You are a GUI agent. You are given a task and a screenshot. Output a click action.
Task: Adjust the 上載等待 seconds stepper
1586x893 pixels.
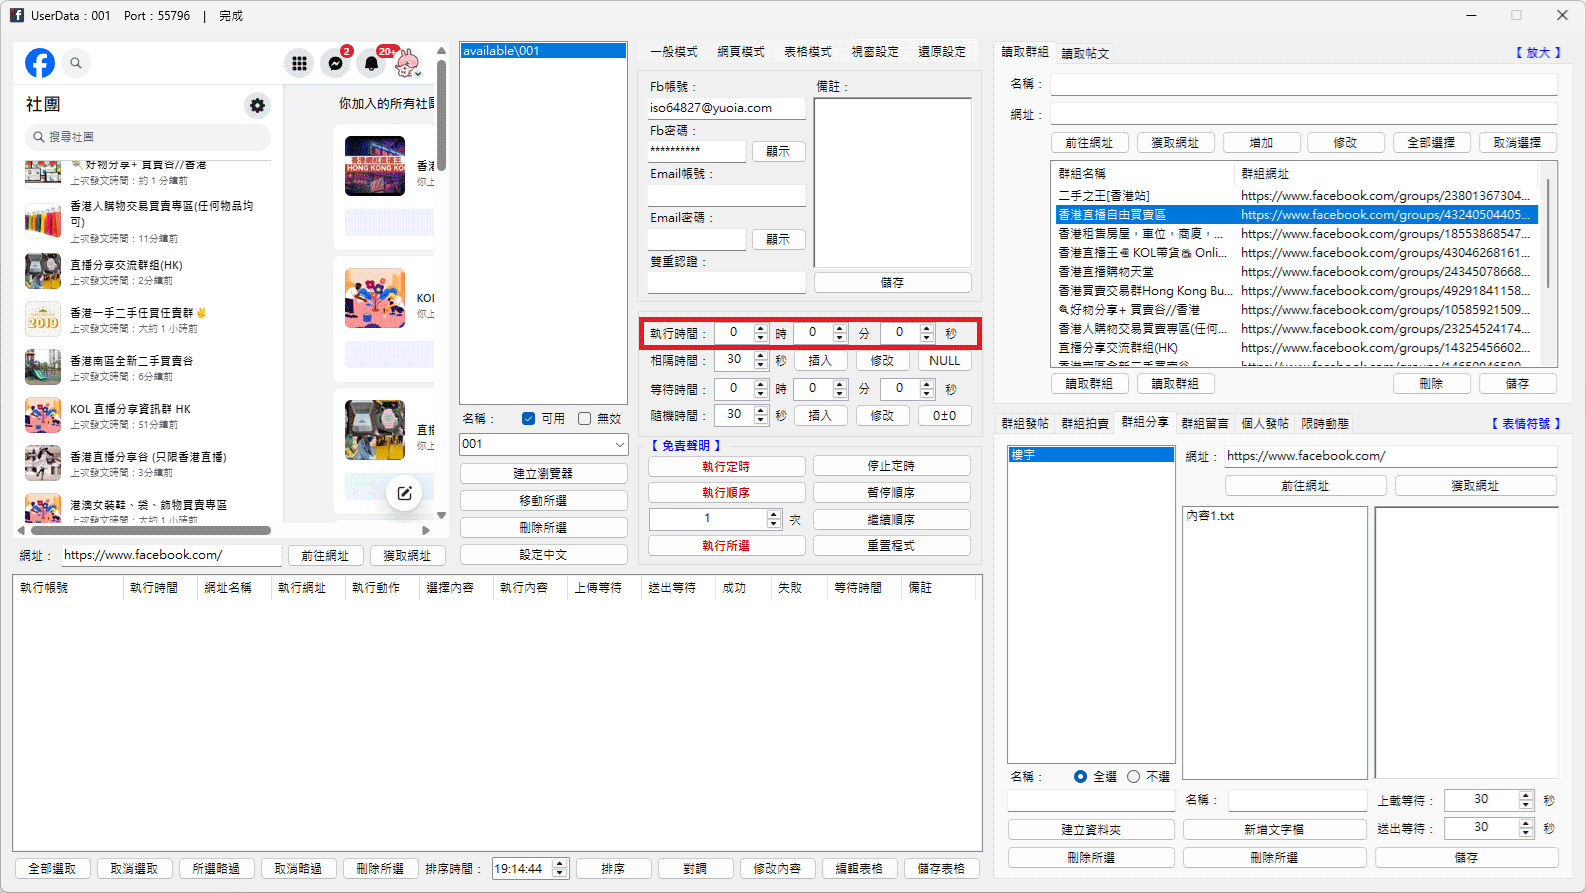pos(1526,800)
